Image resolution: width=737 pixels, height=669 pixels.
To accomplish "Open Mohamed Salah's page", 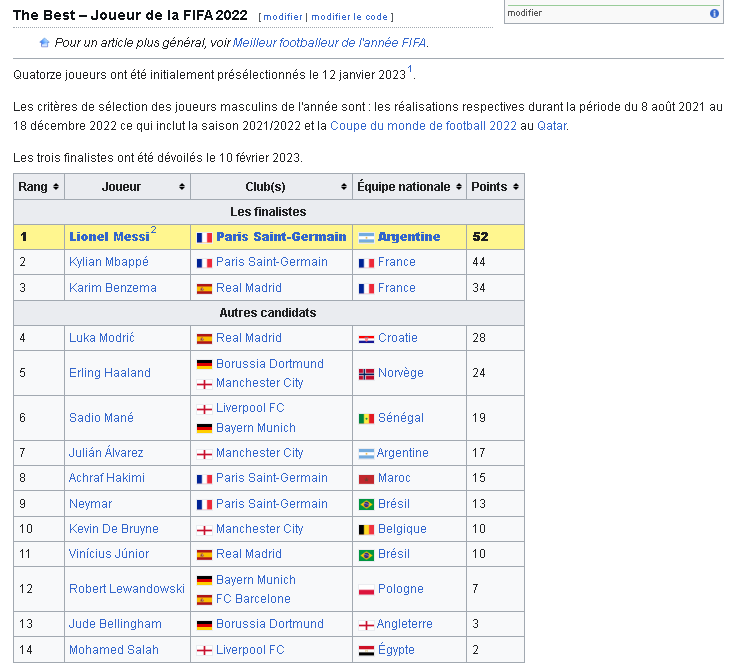I will coord(114,650).
